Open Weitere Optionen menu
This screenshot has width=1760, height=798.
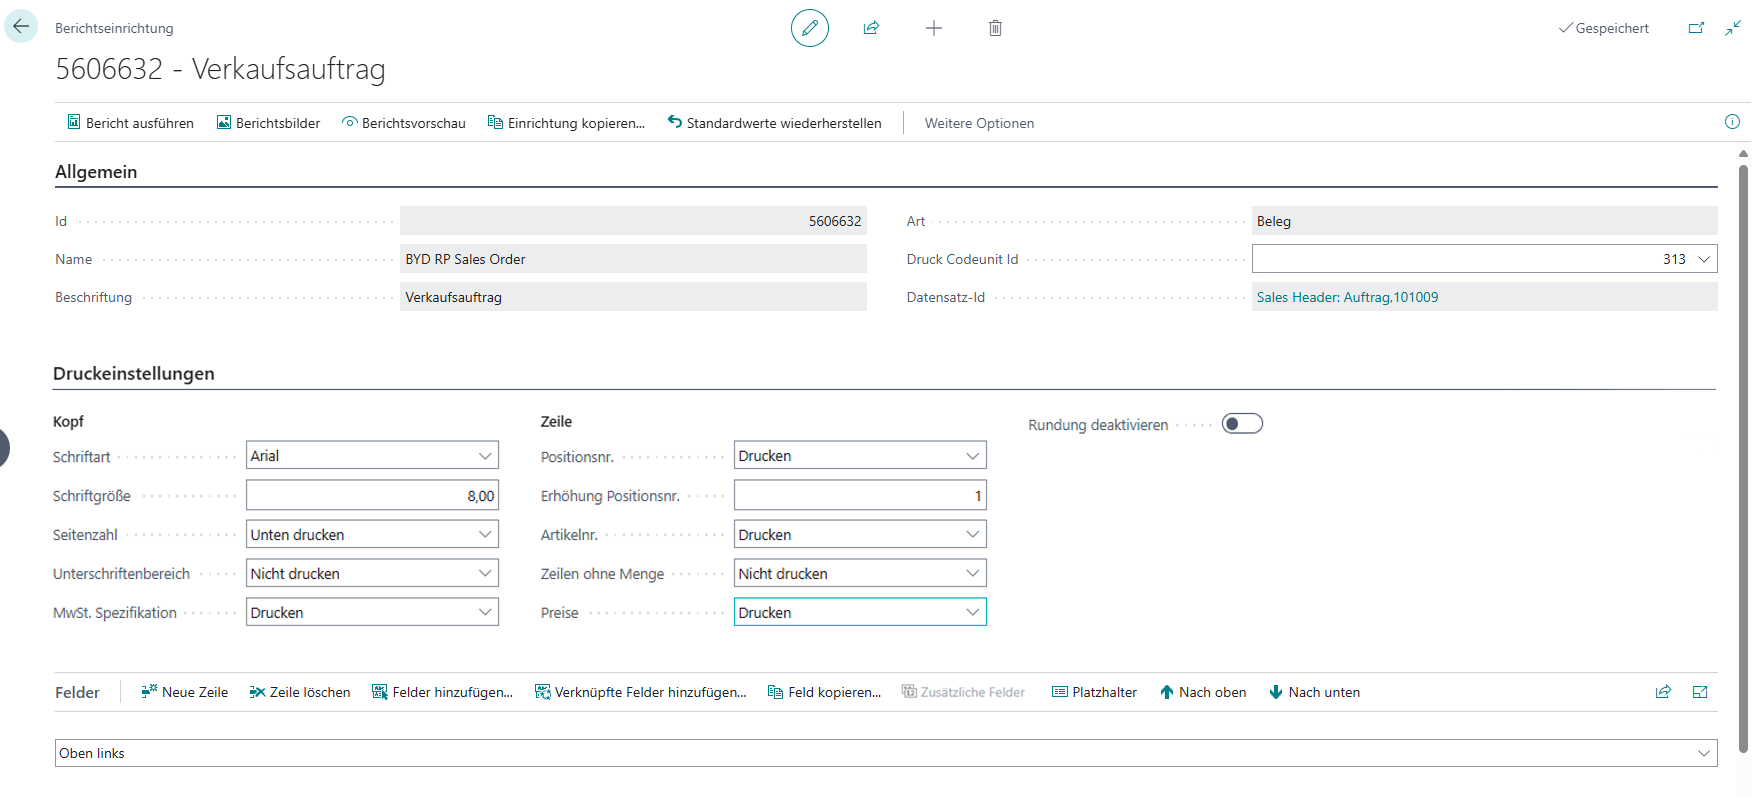coord(979,123)
